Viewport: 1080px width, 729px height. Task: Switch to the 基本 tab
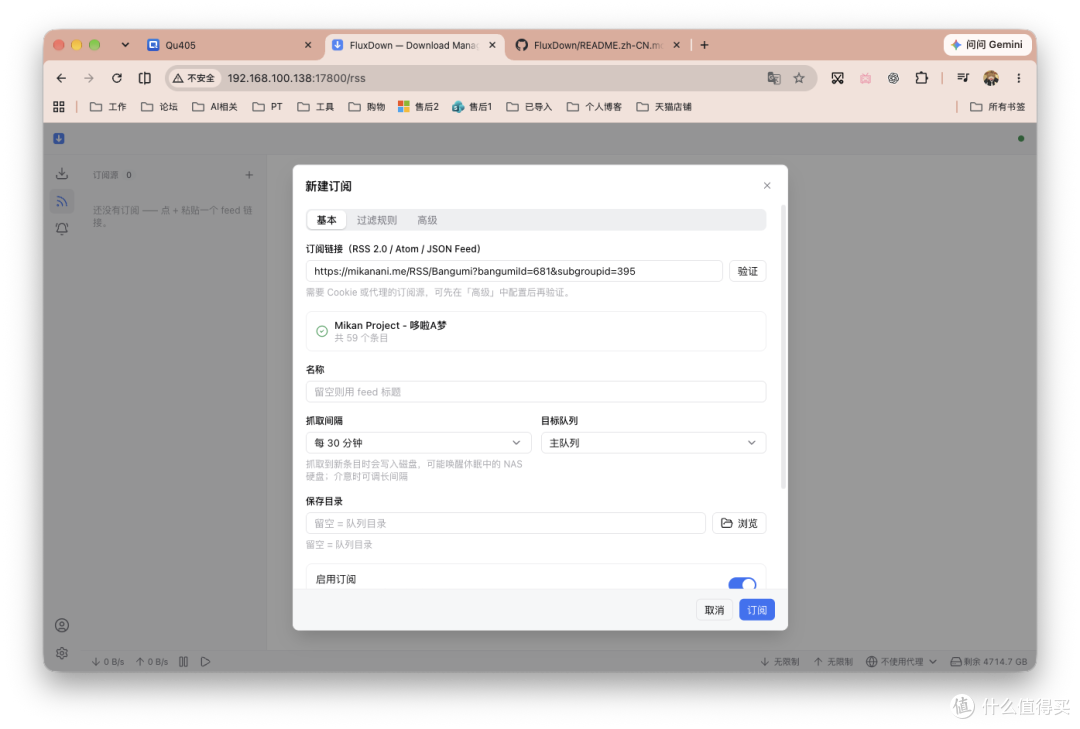[x=326, y=220]
